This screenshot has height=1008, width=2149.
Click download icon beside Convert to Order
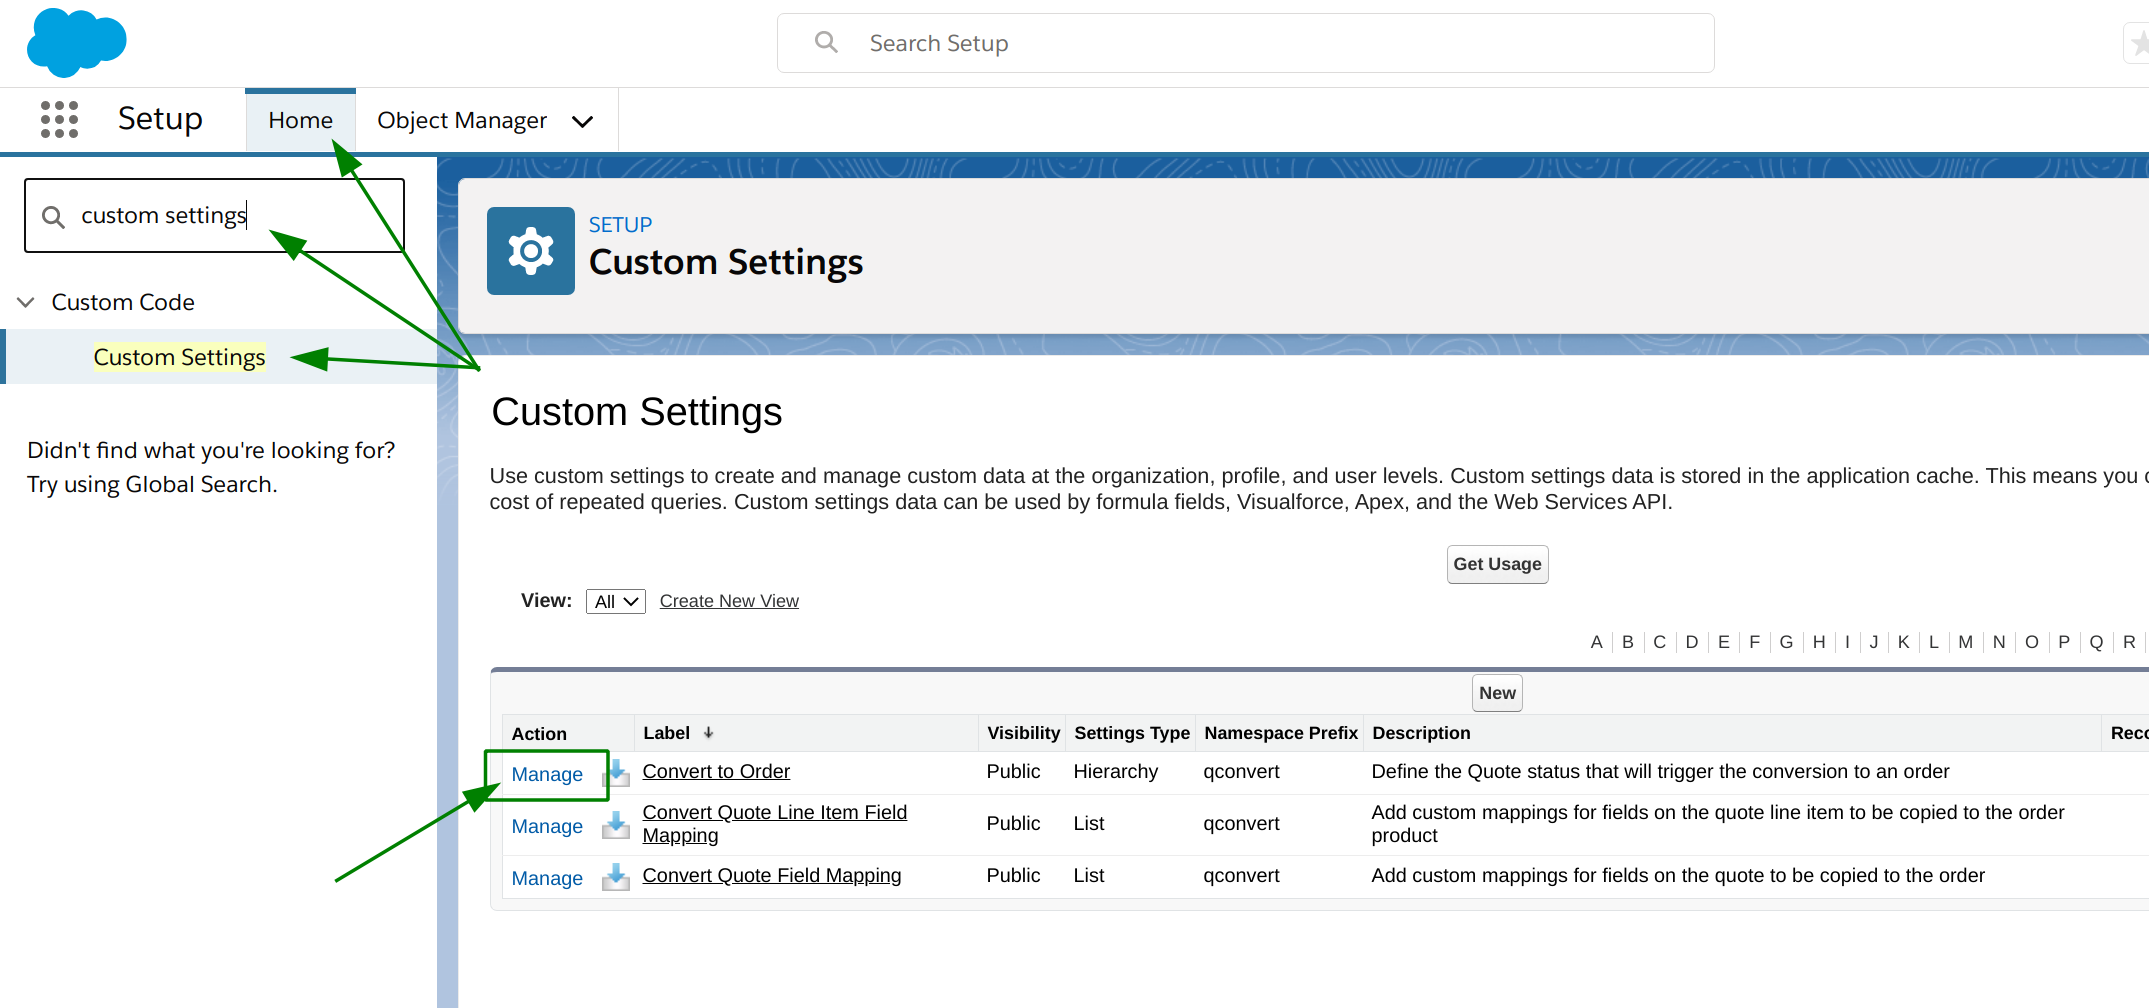click(616, 773)
